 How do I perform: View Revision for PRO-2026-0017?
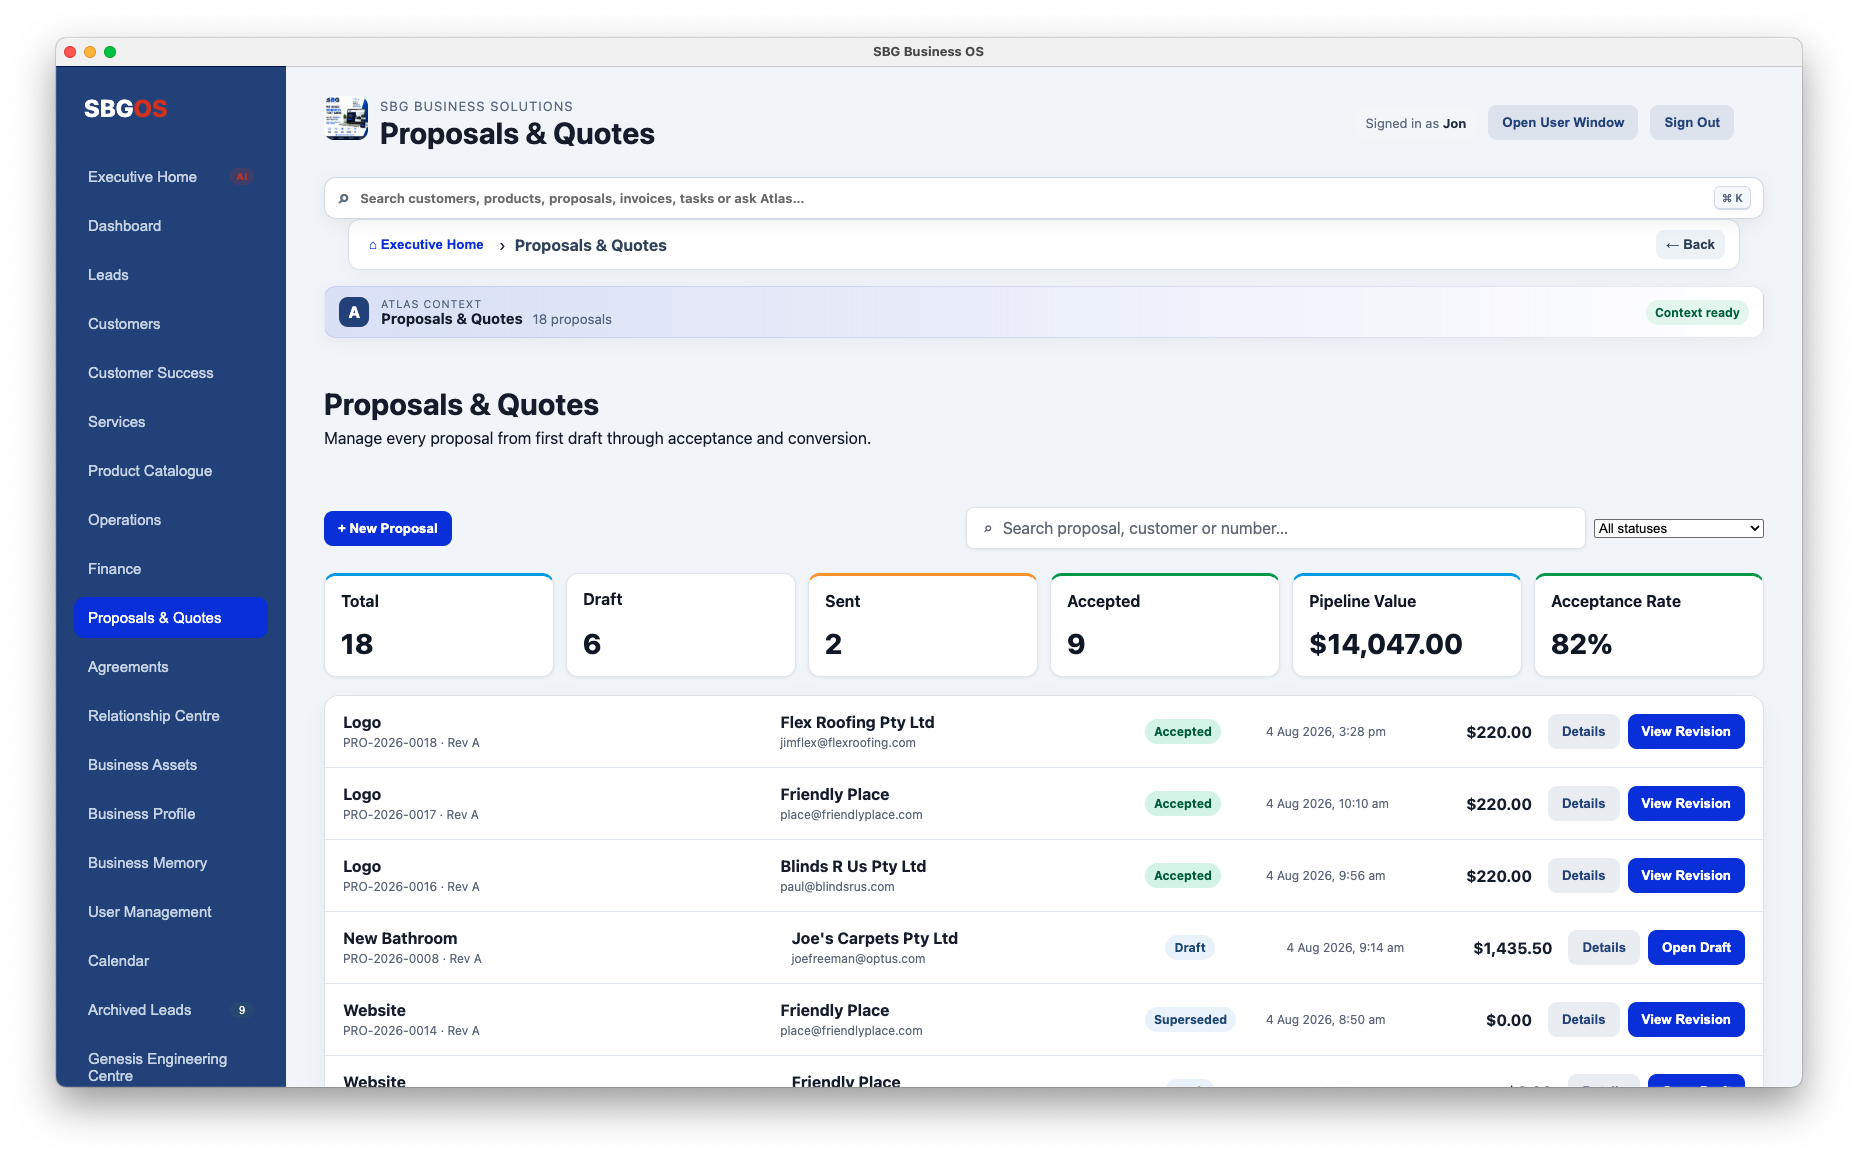(1685, 804)
